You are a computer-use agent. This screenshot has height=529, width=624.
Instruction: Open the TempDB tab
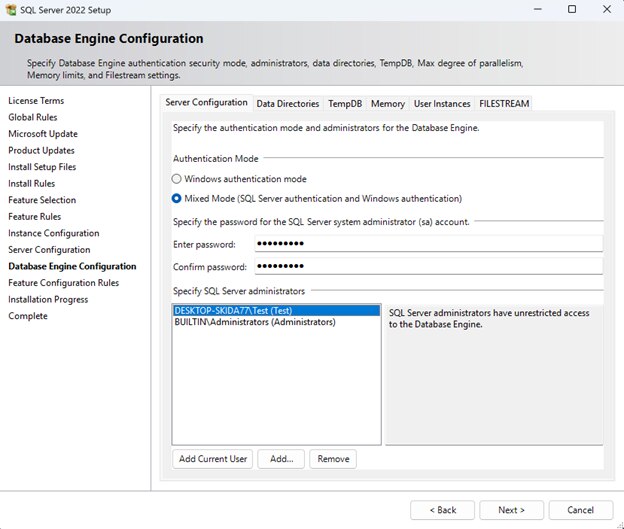(345, 104)
